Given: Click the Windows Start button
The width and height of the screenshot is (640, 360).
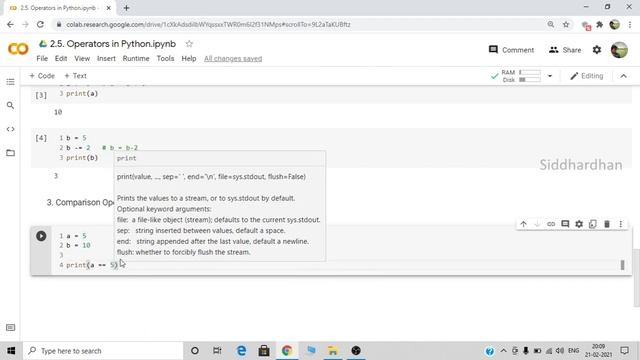Looking at the screenshot, I should [x=11, y=351].
